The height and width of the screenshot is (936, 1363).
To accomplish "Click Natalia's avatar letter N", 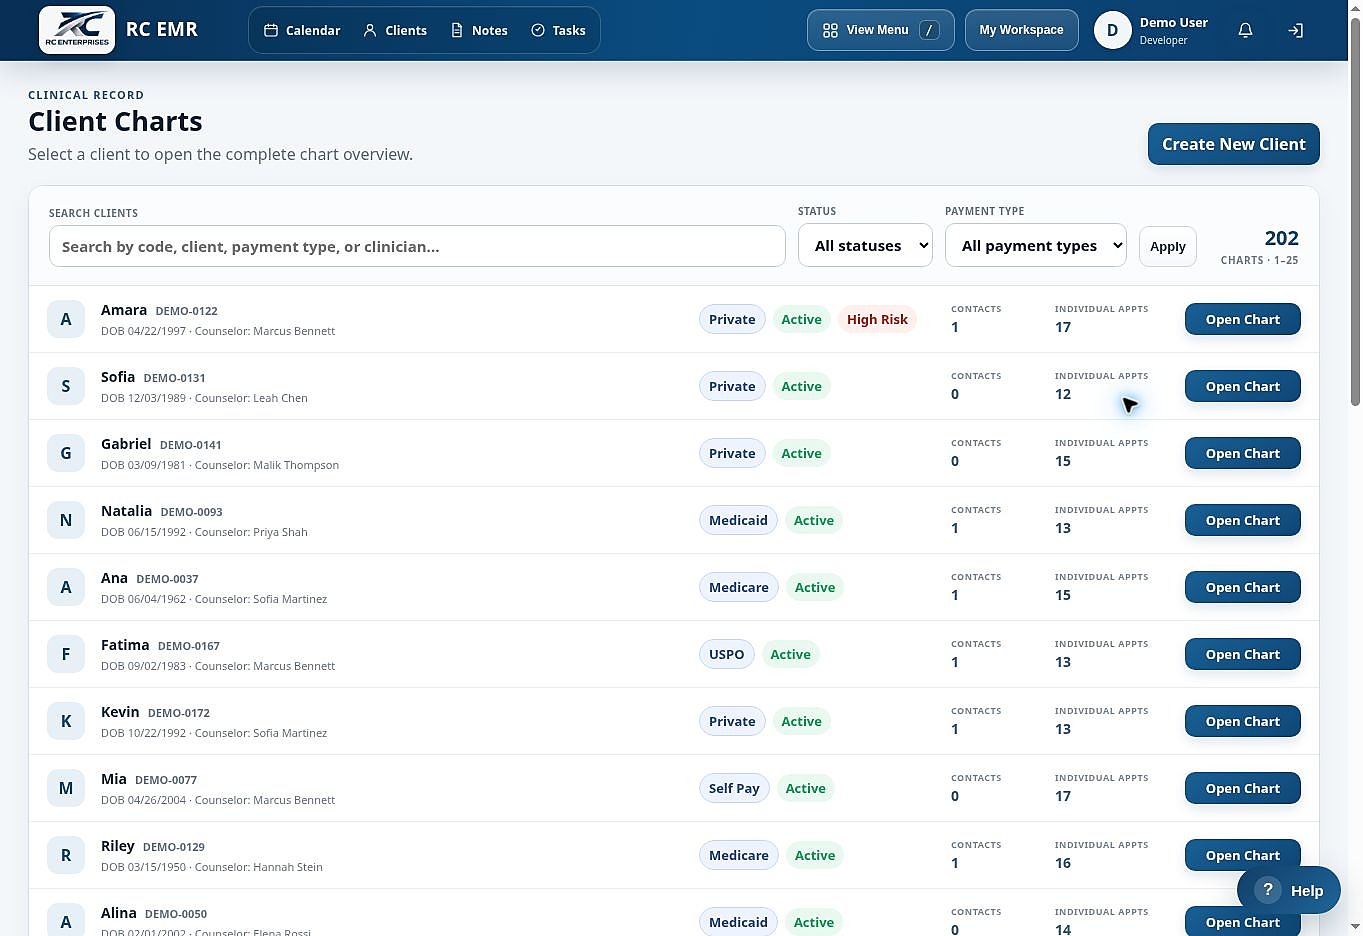I will point(66,520).
